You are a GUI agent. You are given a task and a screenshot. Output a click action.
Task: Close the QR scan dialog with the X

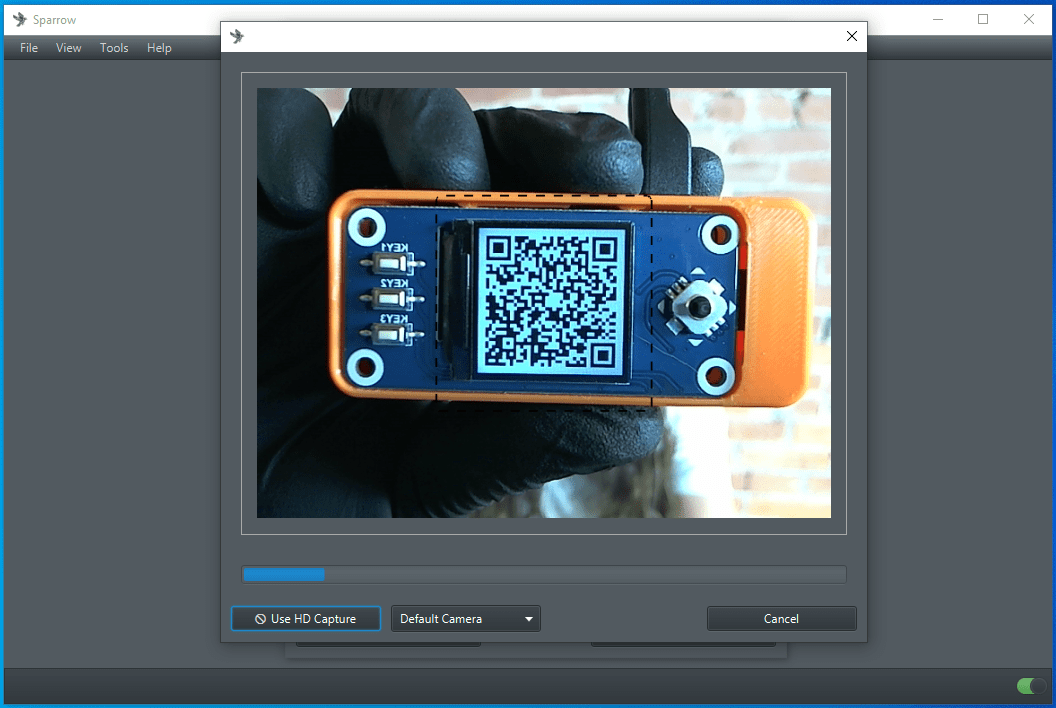pyautogui.click(x=852, y=36)
